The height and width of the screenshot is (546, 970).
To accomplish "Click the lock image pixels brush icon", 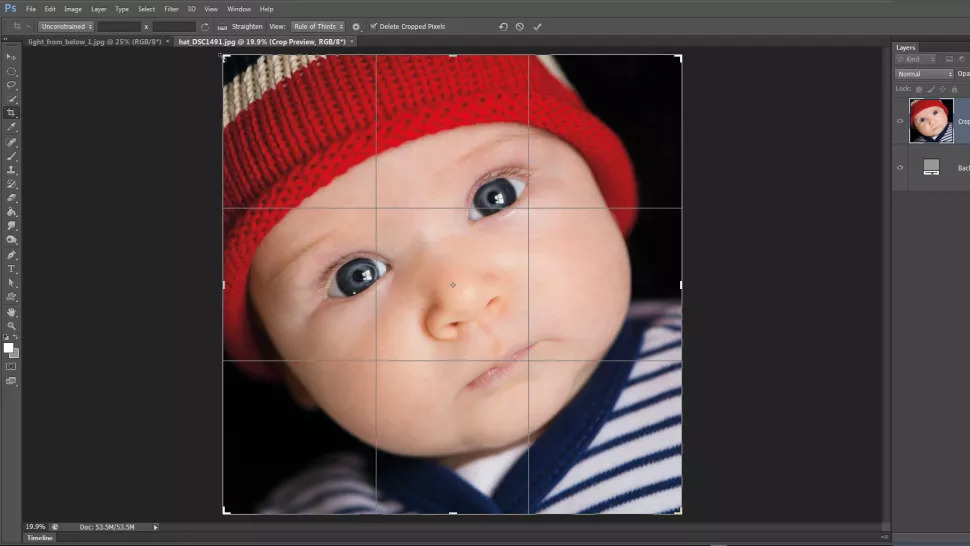I will [x=930, y=89].
